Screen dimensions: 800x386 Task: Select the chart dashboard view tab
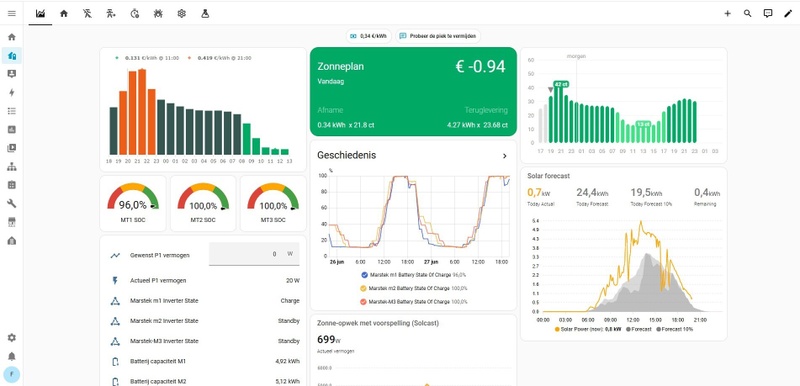(40, 14)
